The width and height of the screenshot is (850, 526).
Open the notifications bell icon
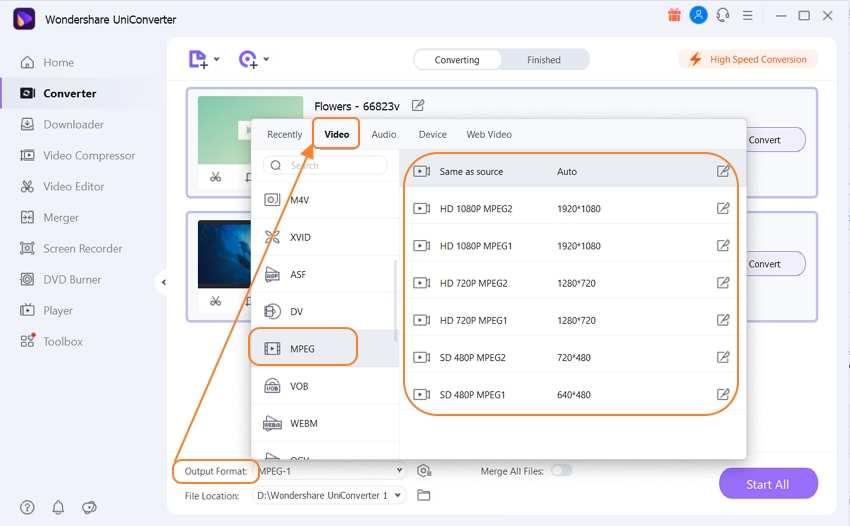(58, 507)
